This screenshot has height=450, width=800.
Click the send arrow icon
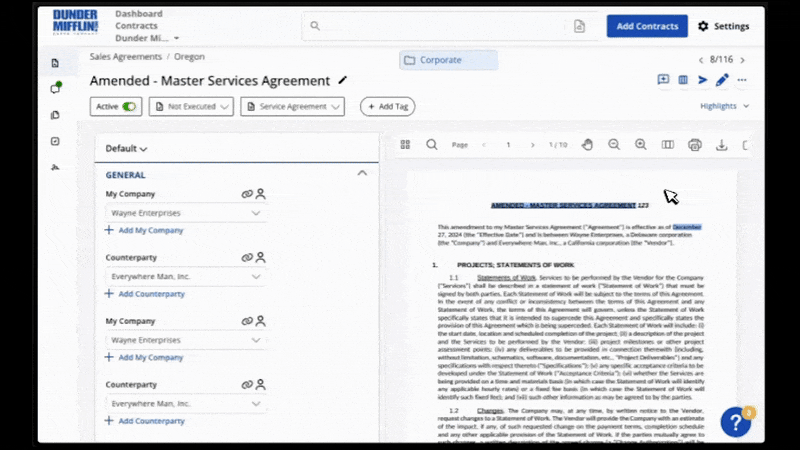(x=703, y=80)
